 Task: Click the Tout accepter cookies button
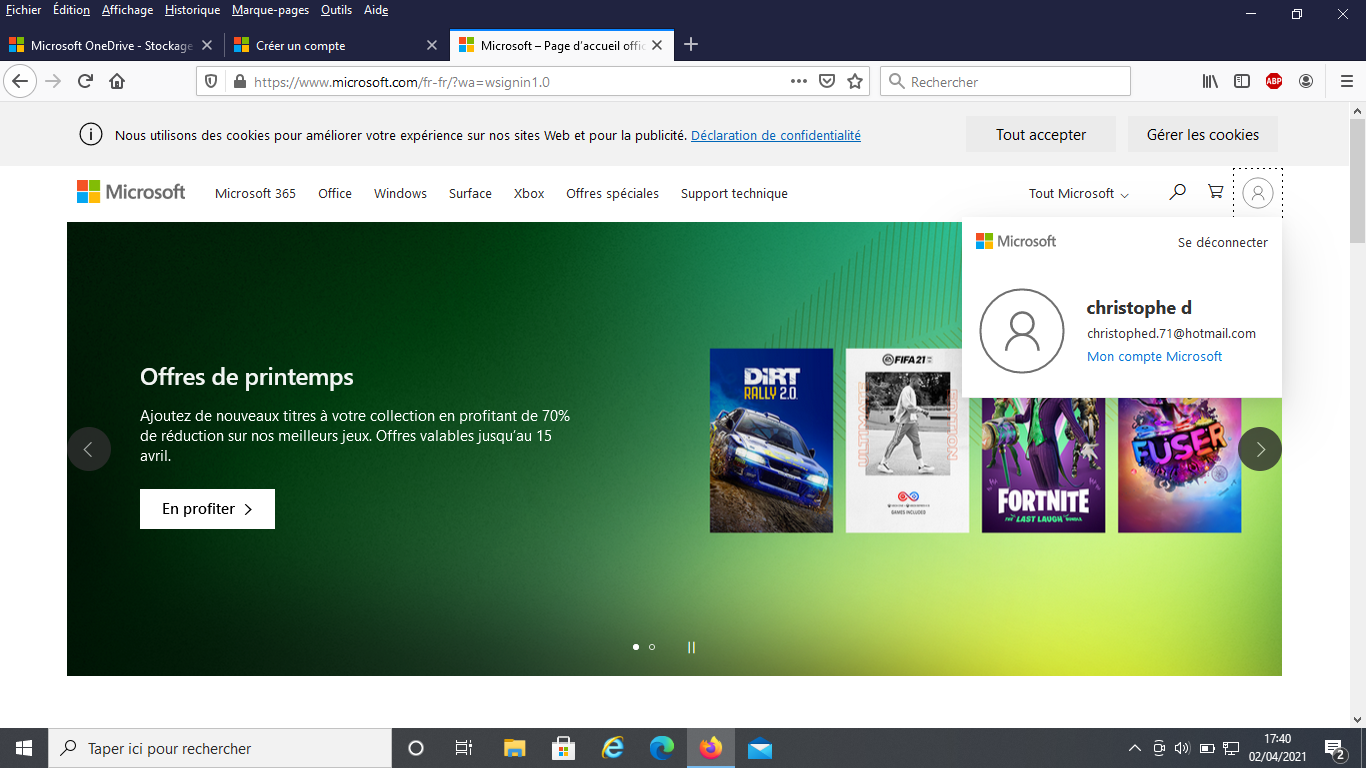click(x=1040, y=135)
